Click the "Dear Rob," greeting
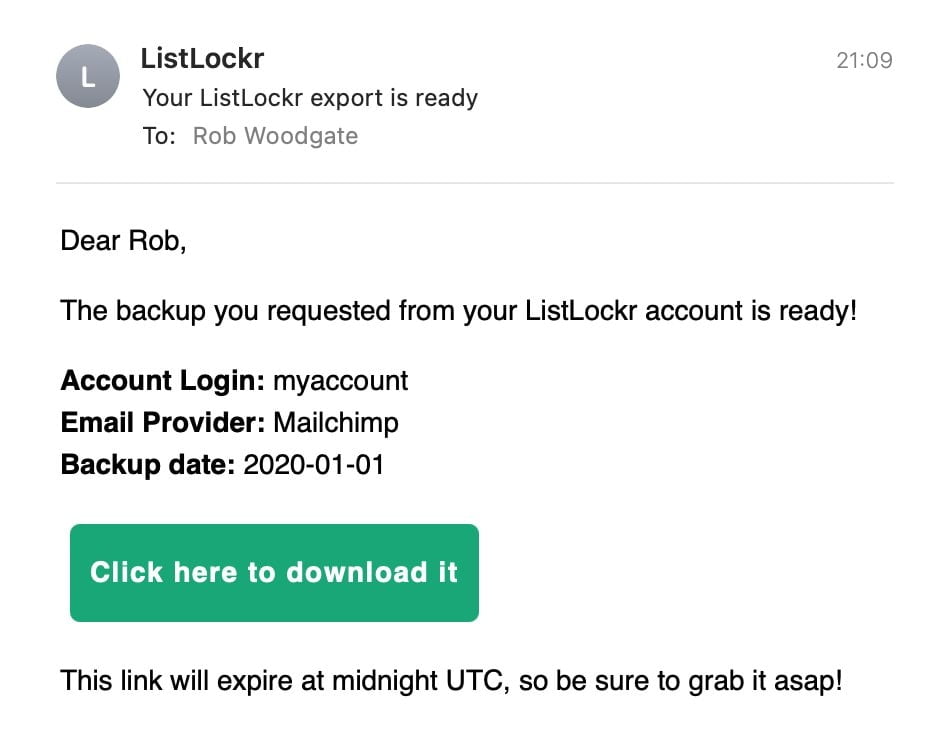Viewport: 930px width, 732px height. pyautogui.click(x=123, y=240)
